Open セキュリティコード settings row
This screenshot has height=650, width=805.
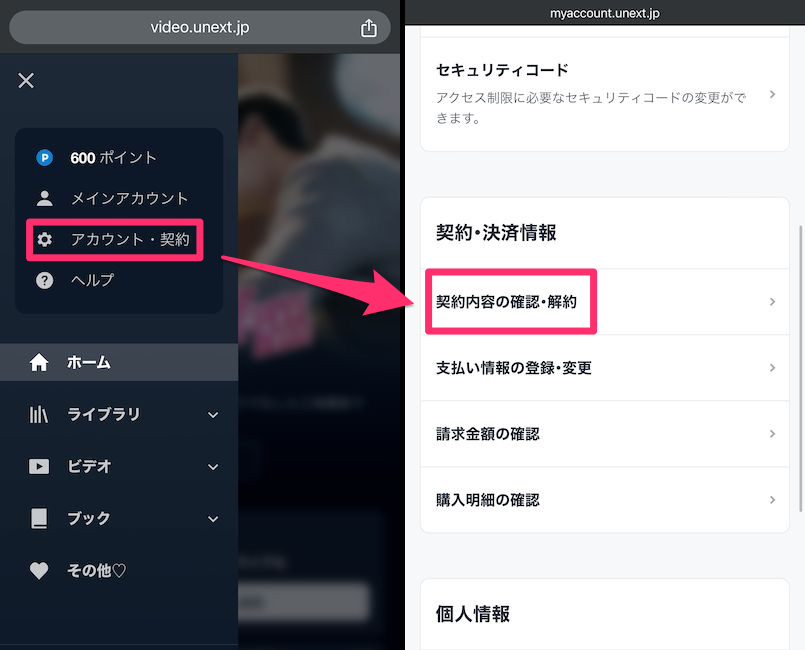tap(605, 94)
